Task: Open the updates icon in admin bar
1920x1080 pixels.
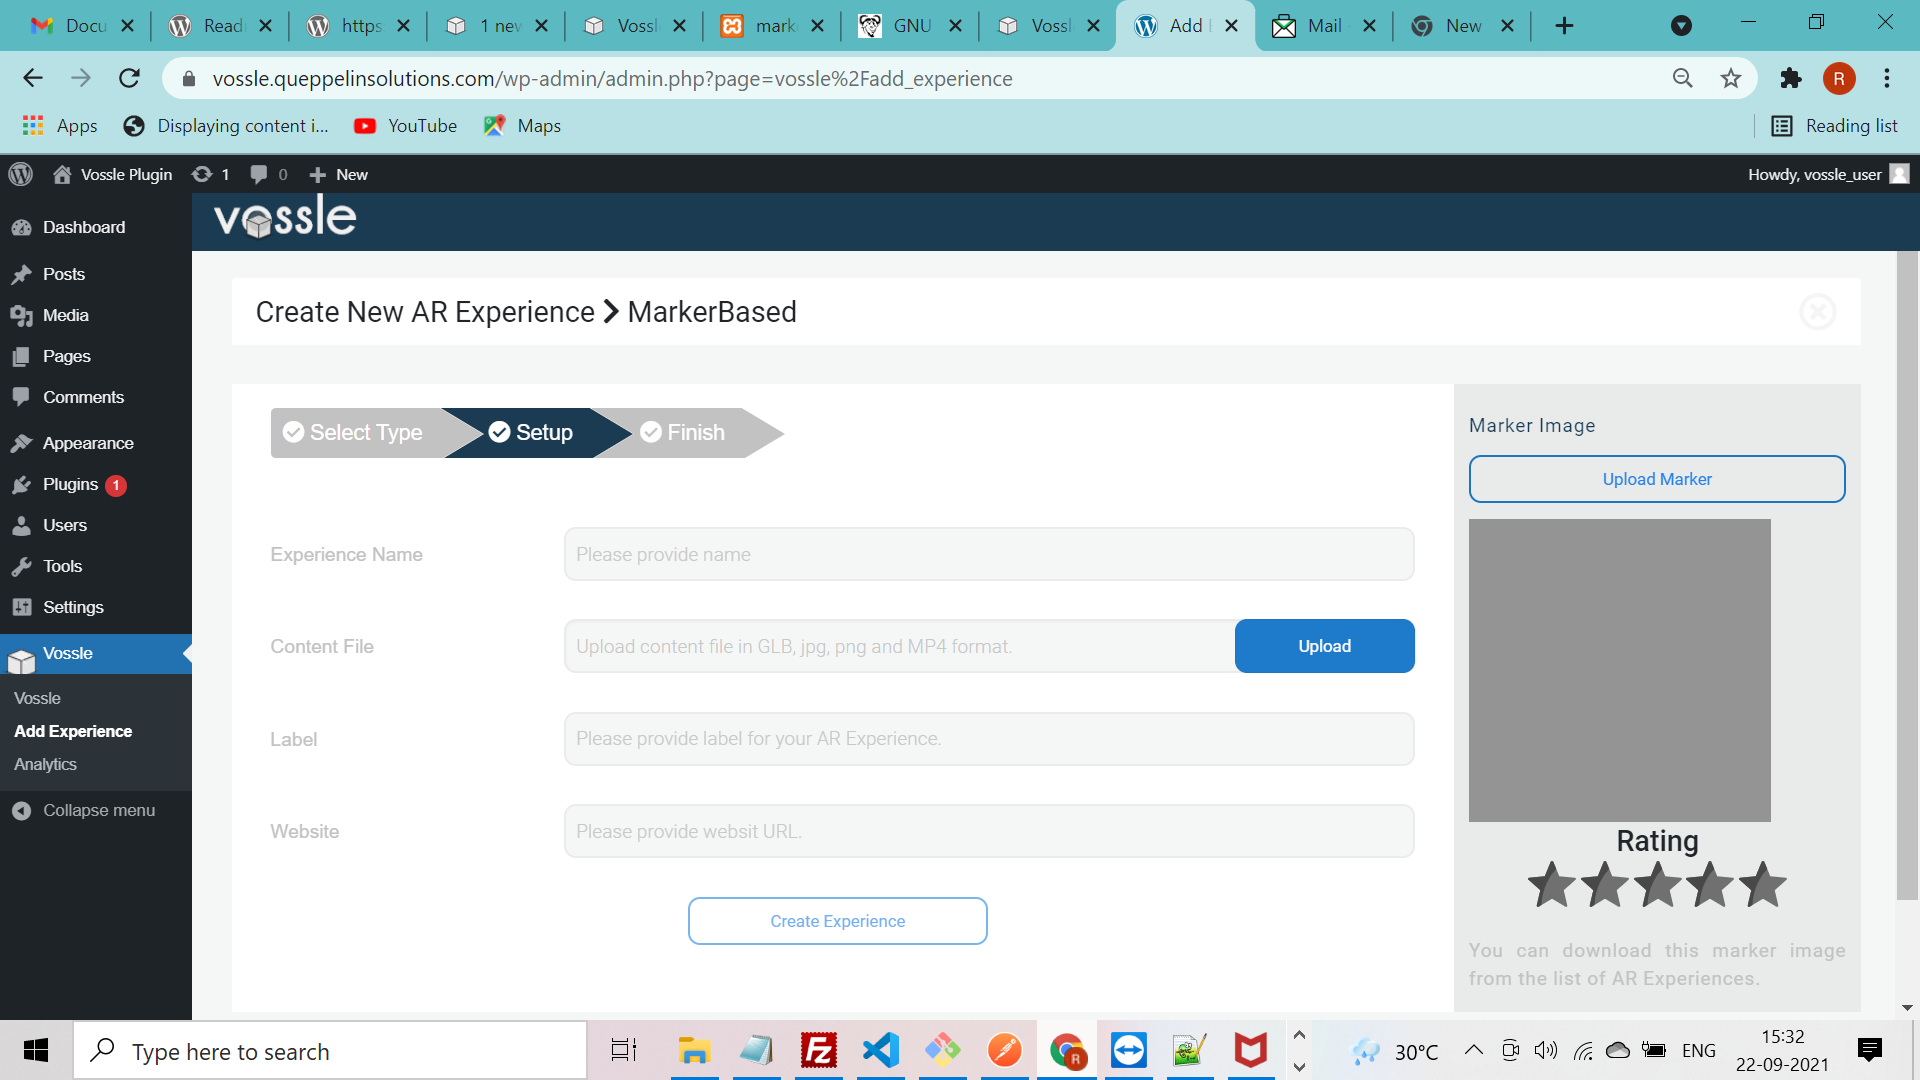Action: point(211,174)
